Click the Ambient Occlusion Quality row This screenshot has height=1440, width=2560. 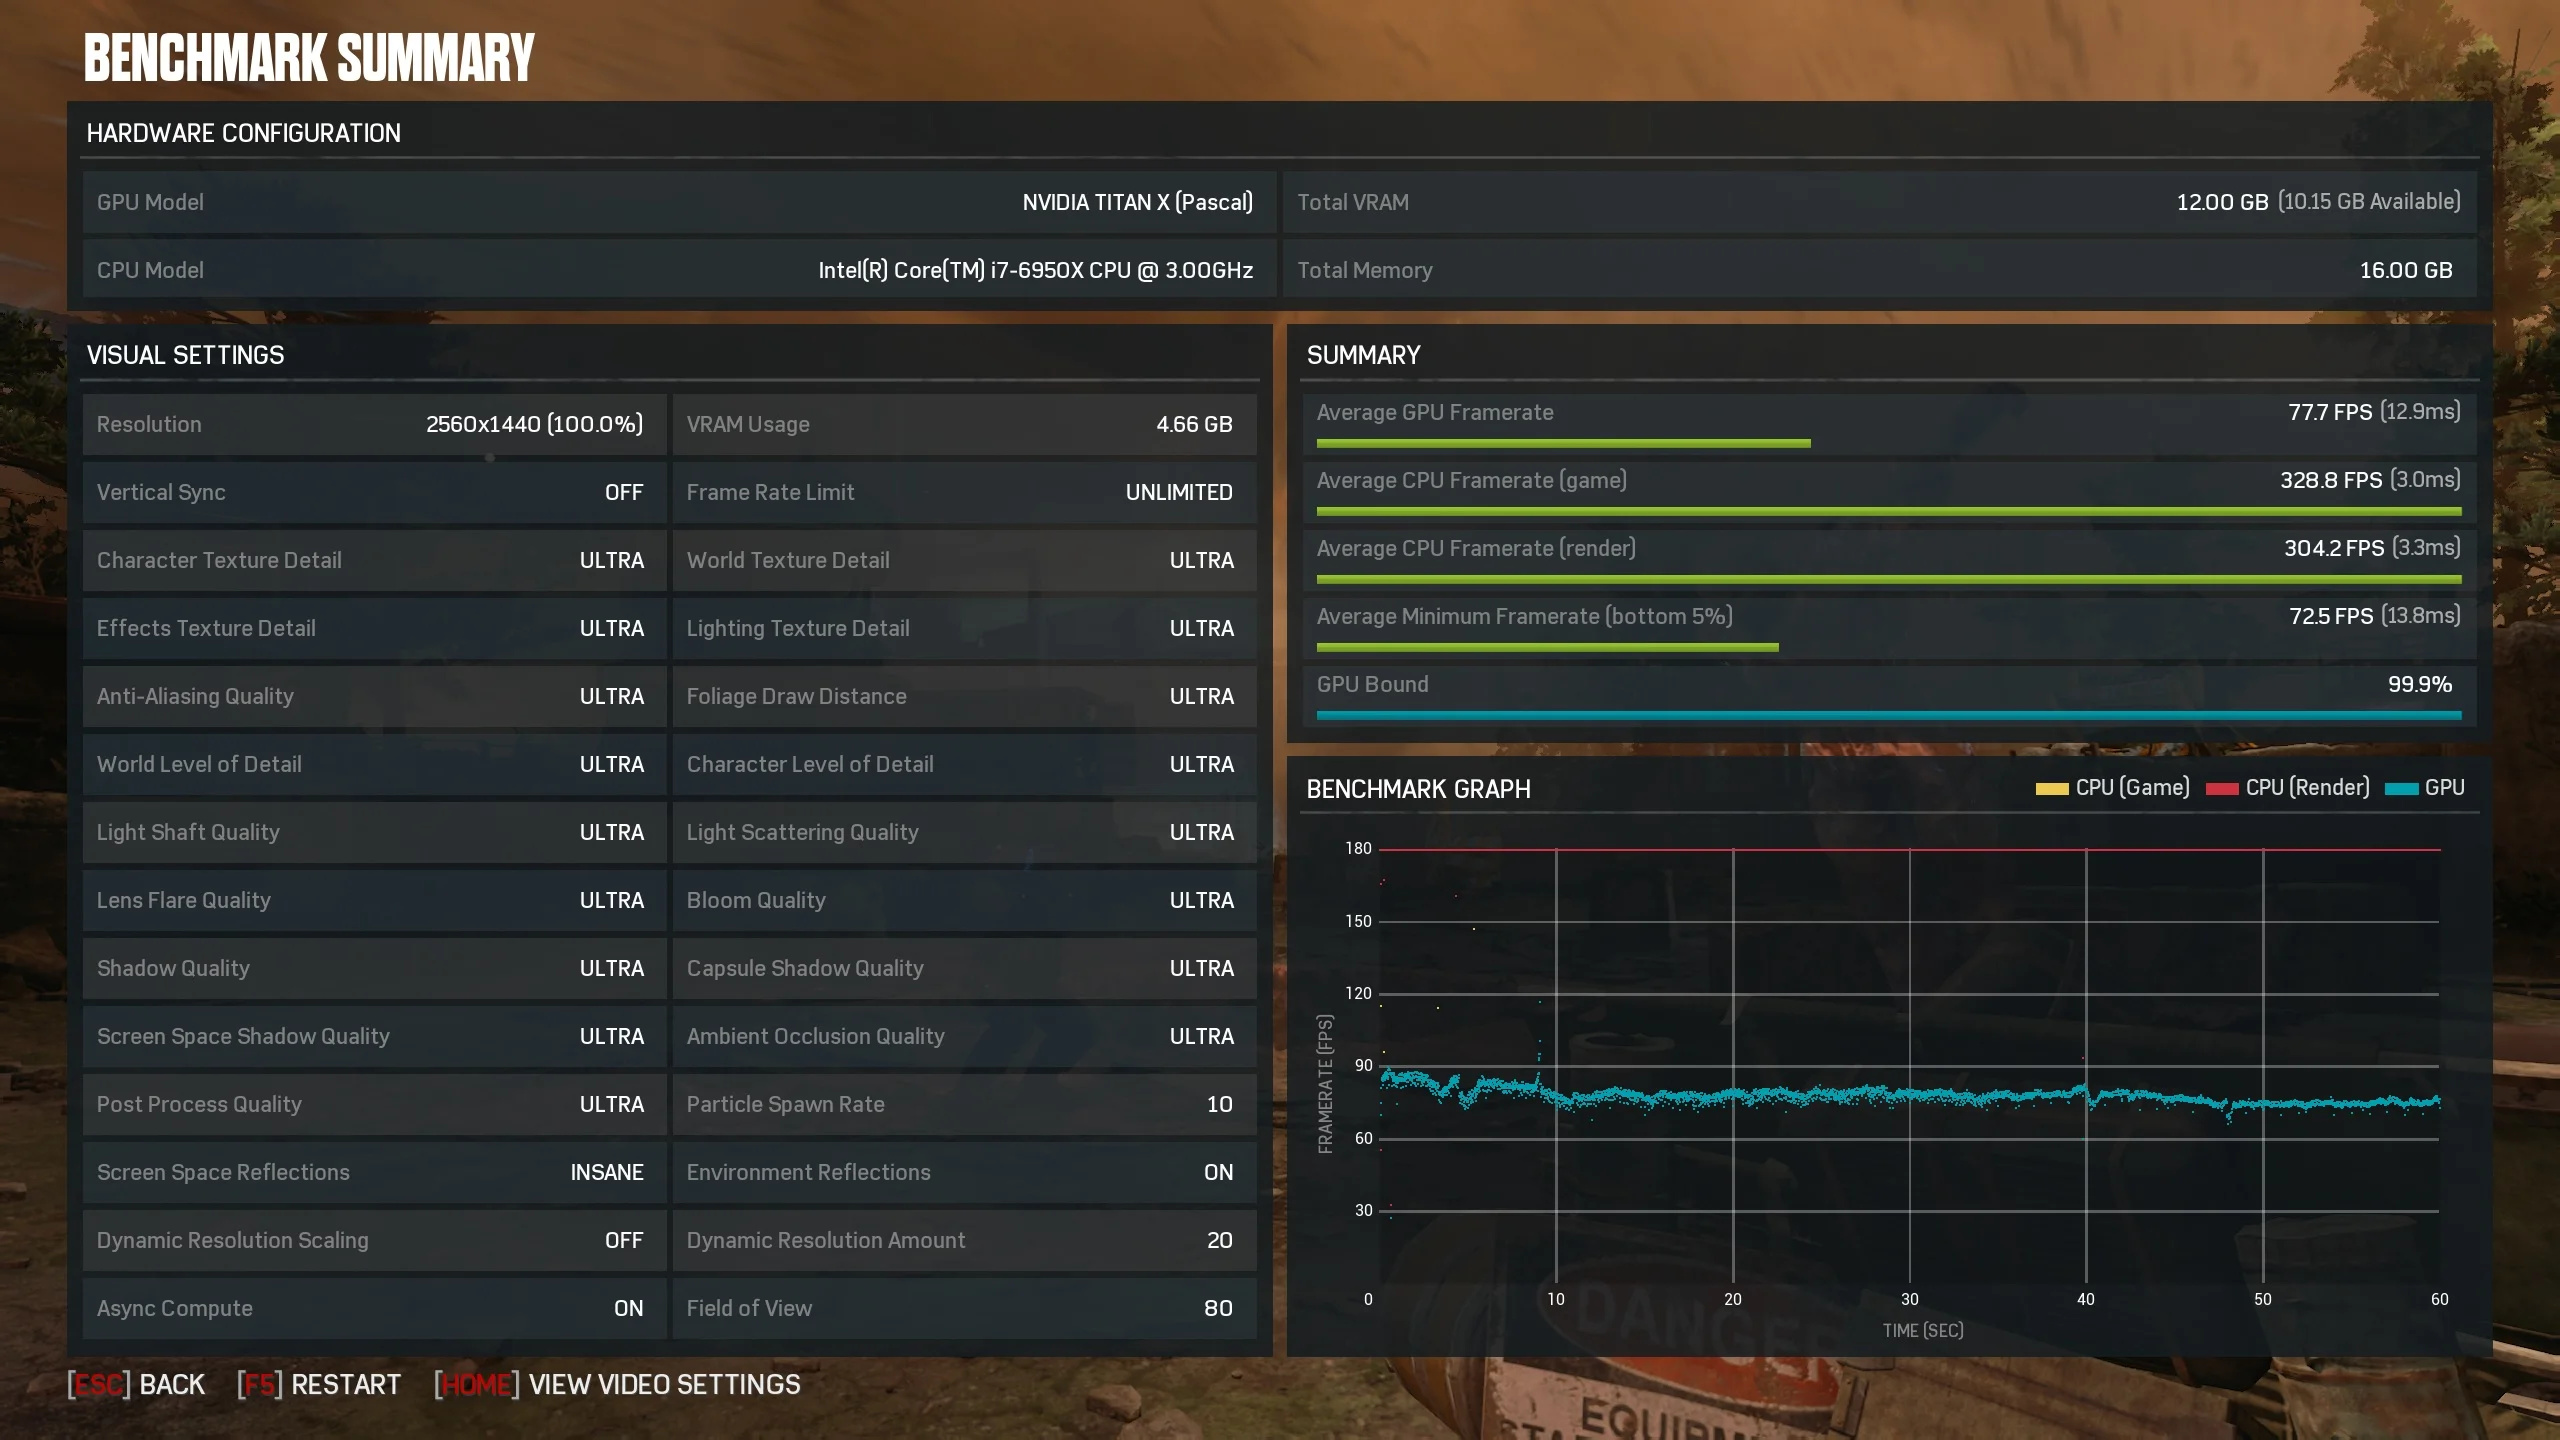964,1037
